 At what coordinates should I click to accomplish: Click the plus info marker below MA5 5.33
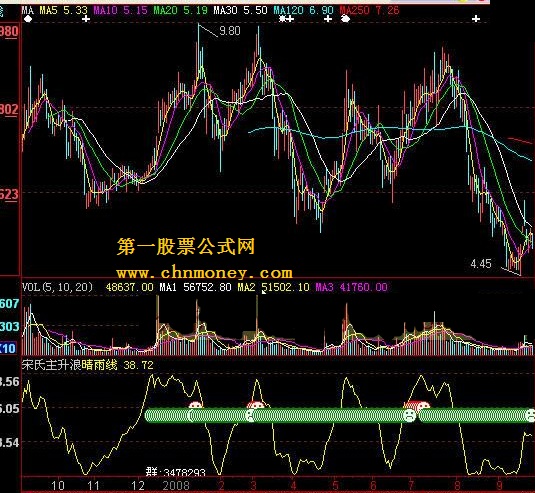point(86,19)
